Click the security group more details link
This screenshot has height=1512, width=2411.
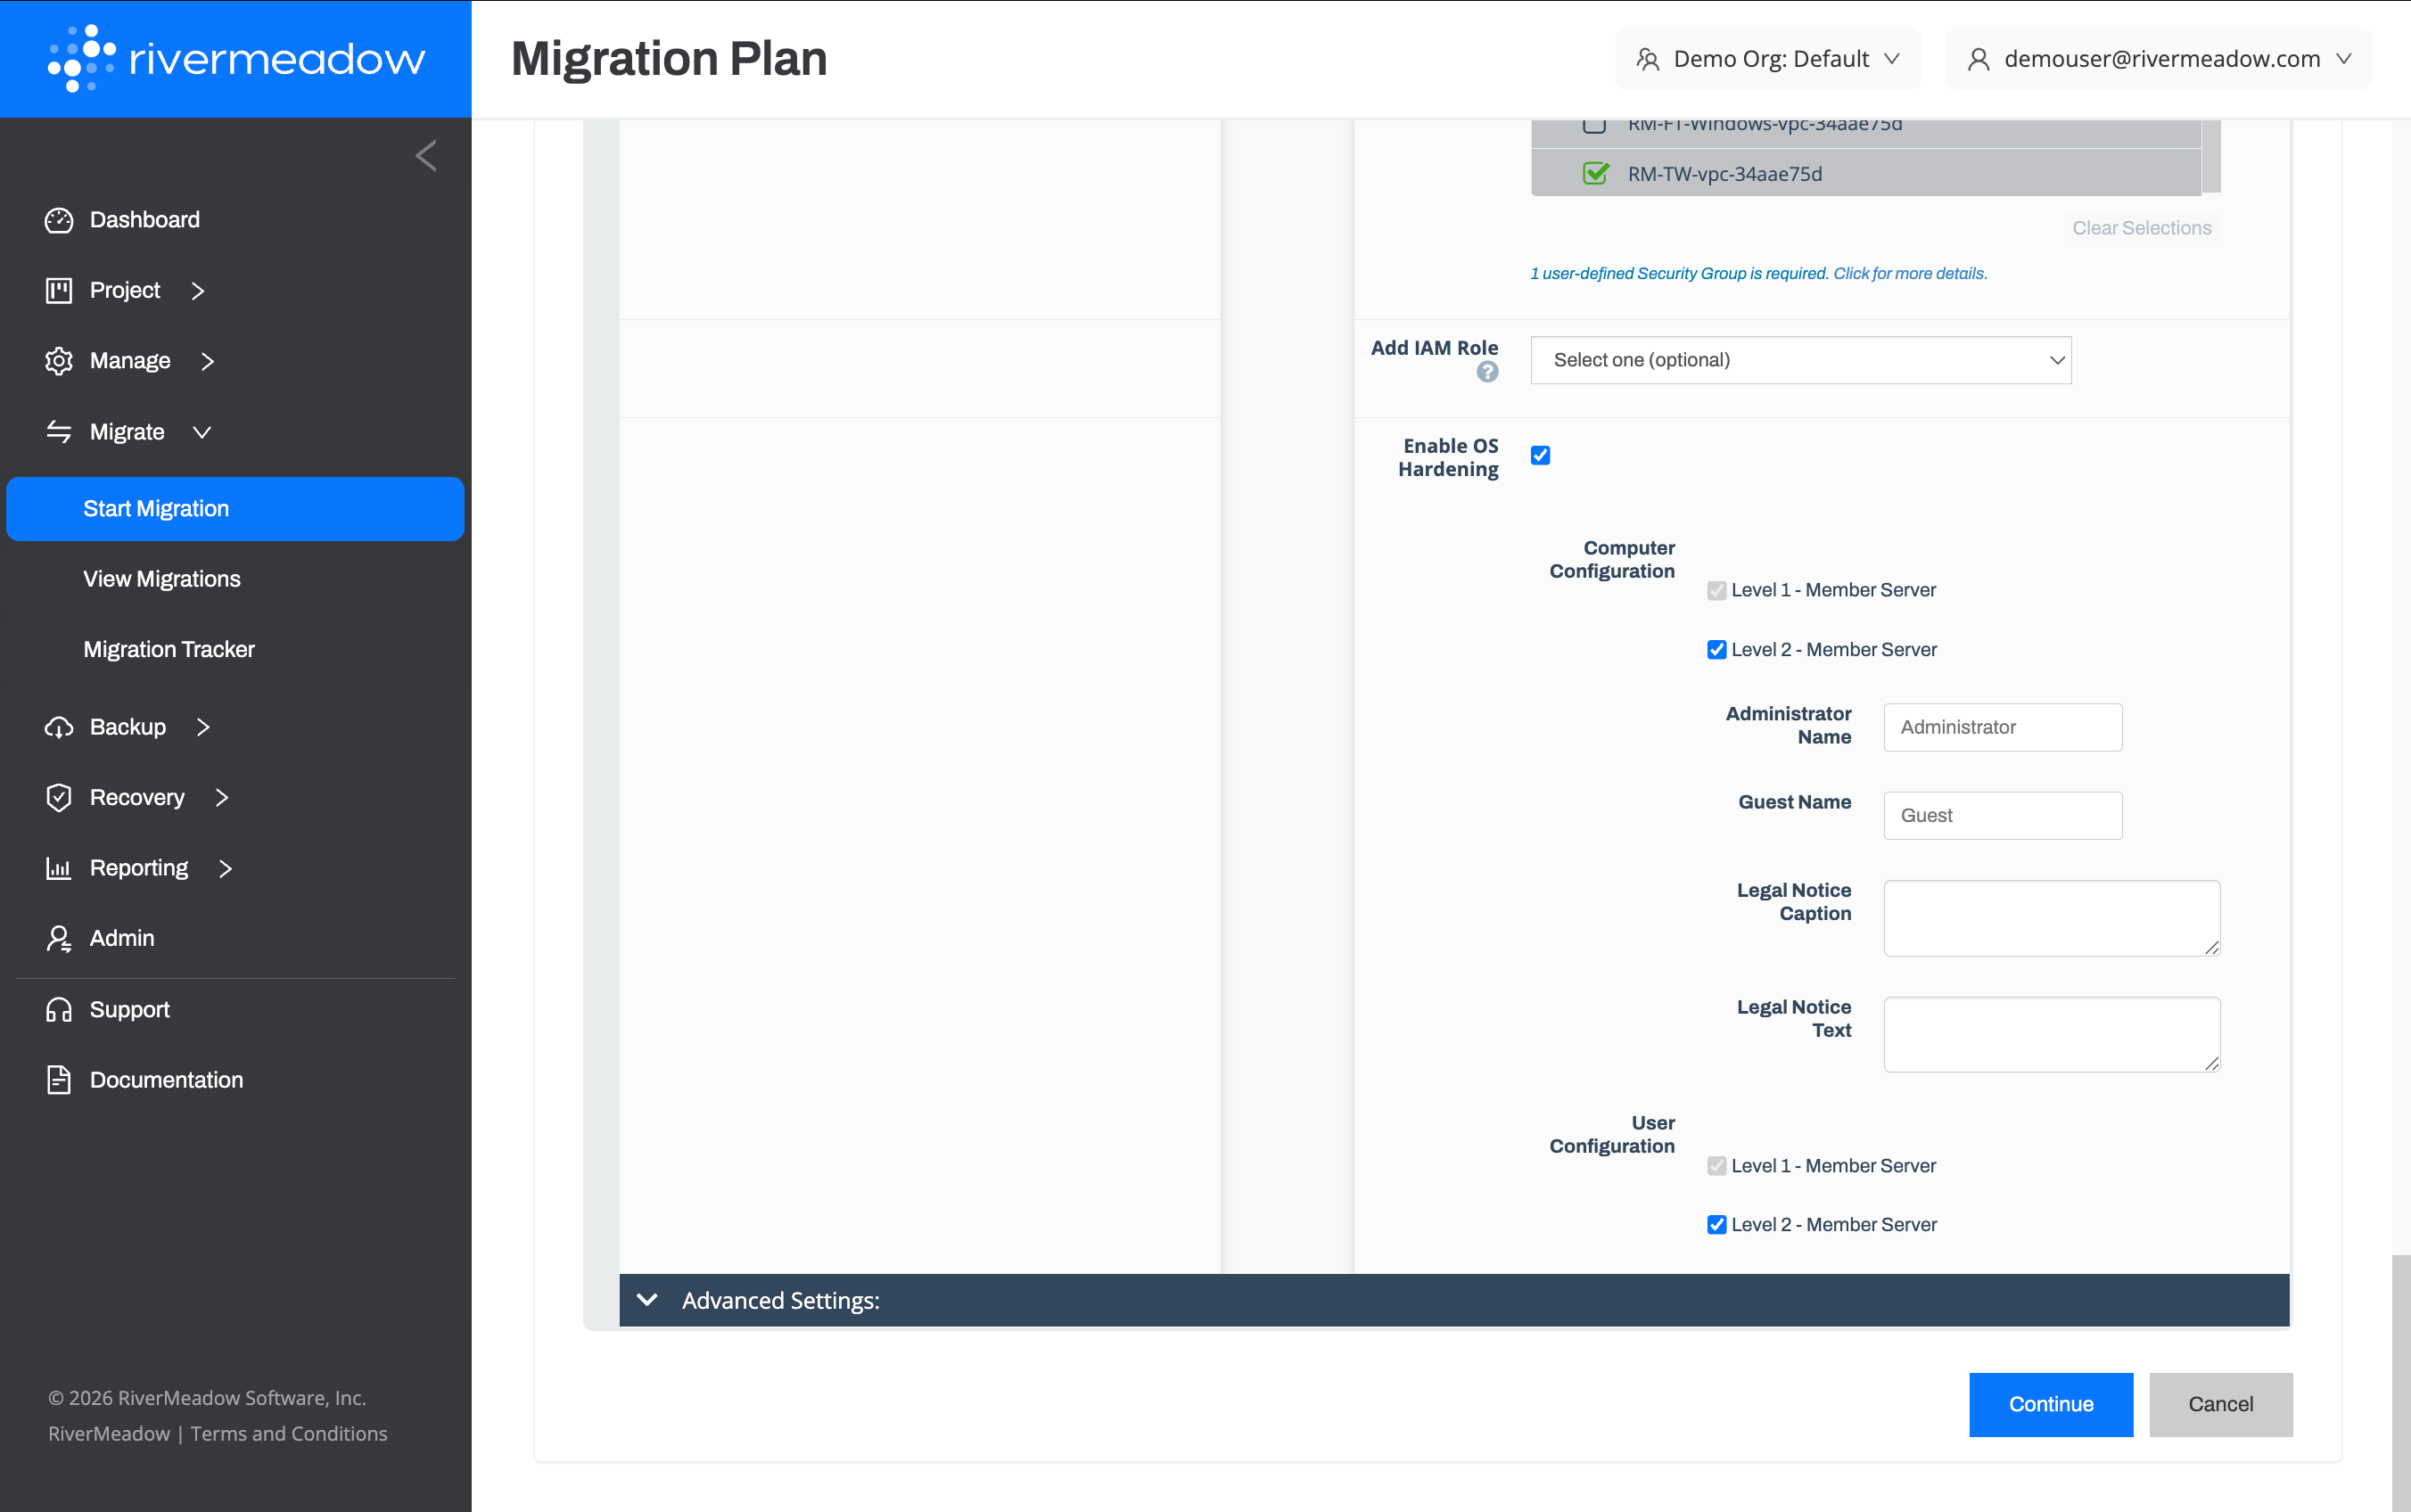click(x=1909, y=274)
